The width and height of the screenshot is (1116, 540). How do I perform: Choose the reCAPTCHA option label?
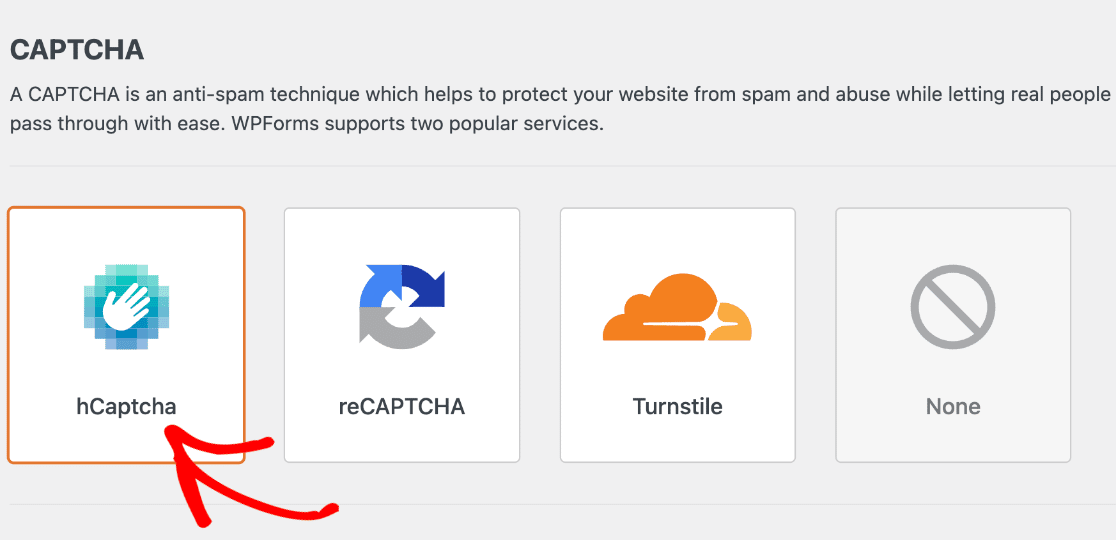(402, 407)
